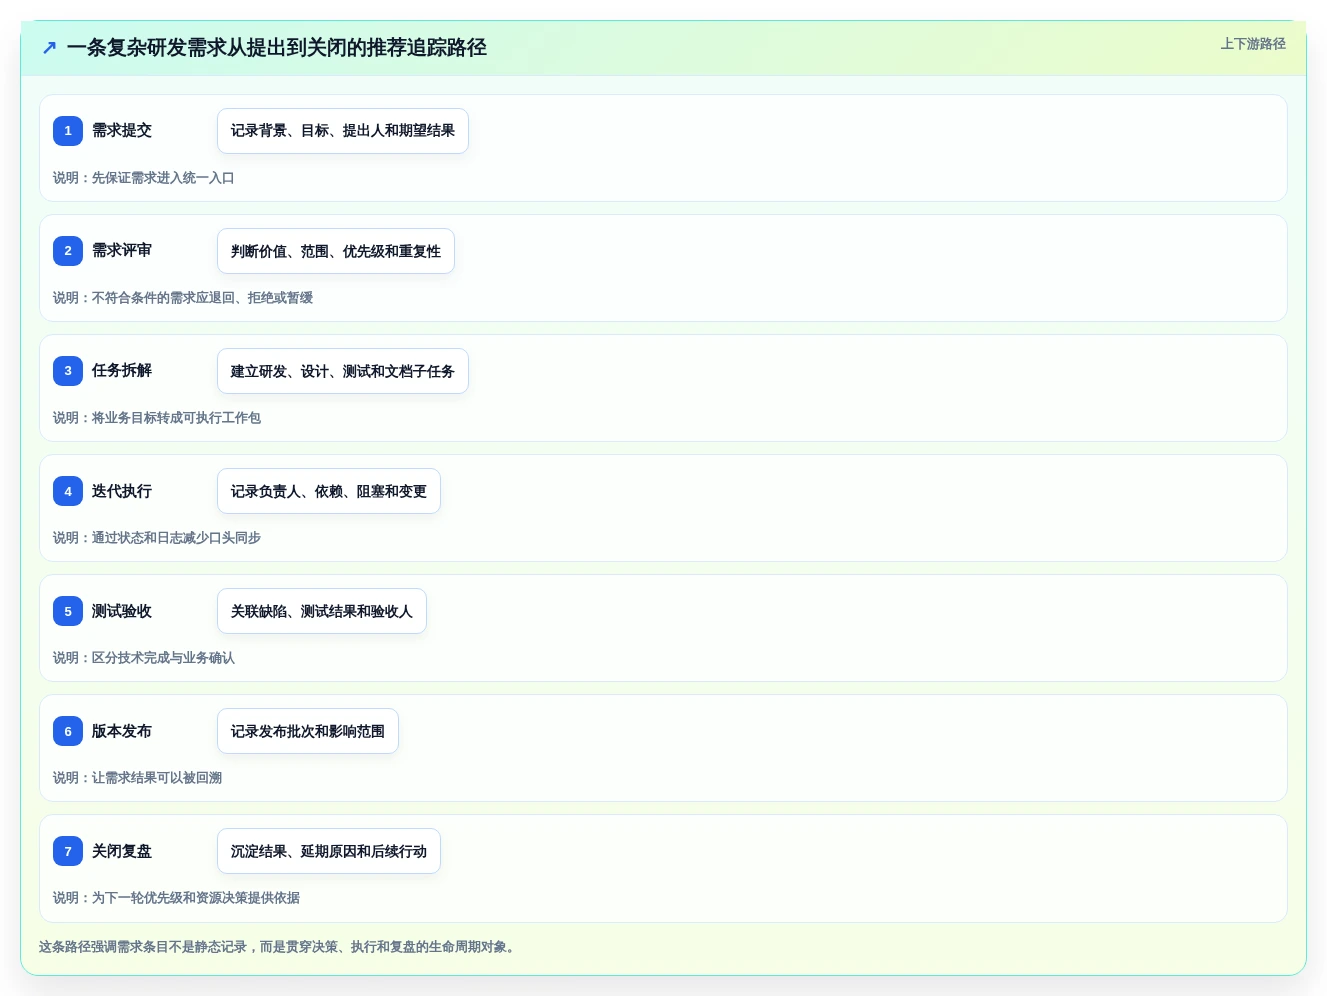Click the note 说明：区分技术完成与业务确认

click(x=144, y=658)
